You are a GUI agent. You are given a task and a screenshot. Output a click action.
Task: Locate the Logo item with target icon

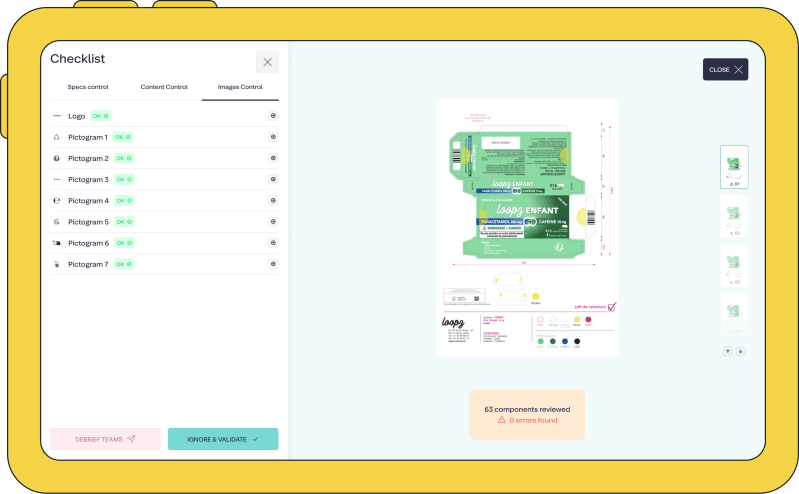pyautogui.click(x=273, y=116)
